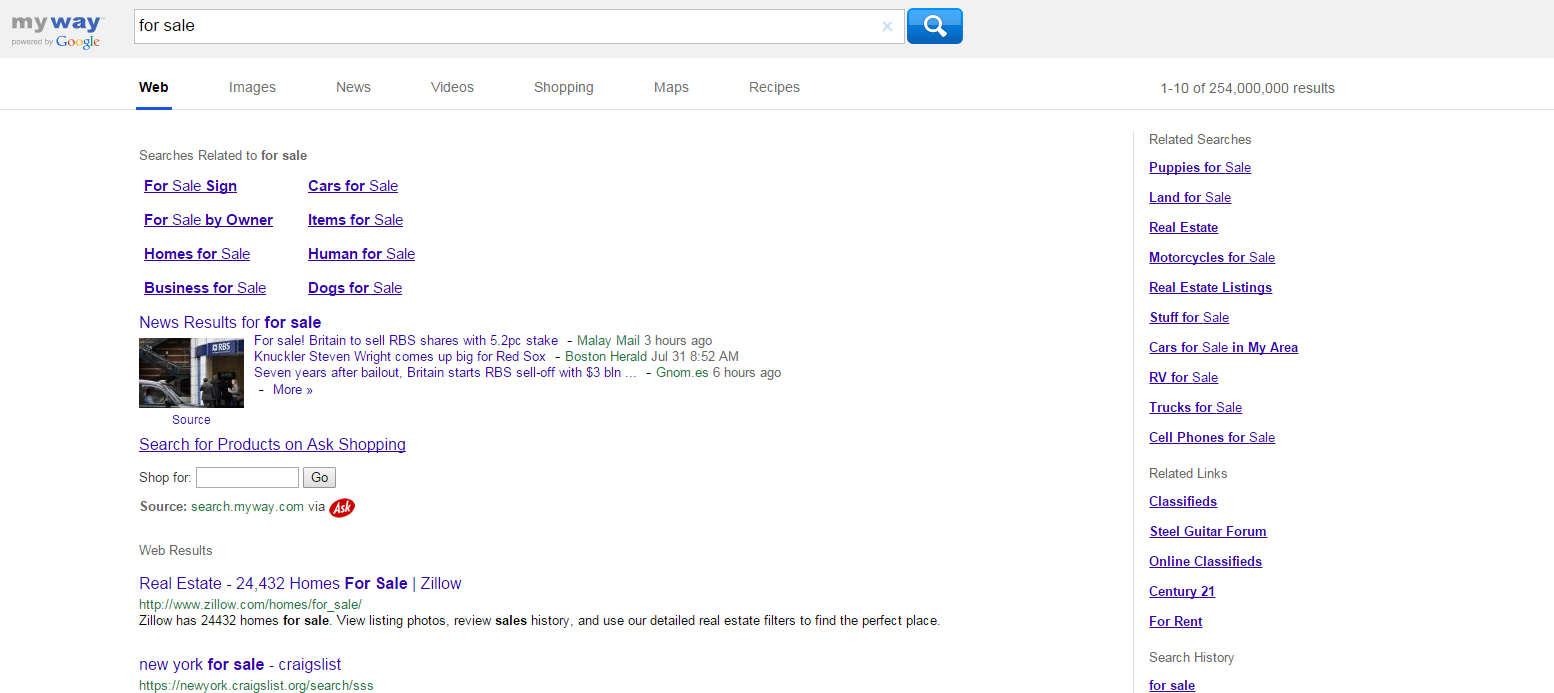Open 'Real Estate Listings' sidebar link
This screenshot has width=1554, height=693.
1210,288
